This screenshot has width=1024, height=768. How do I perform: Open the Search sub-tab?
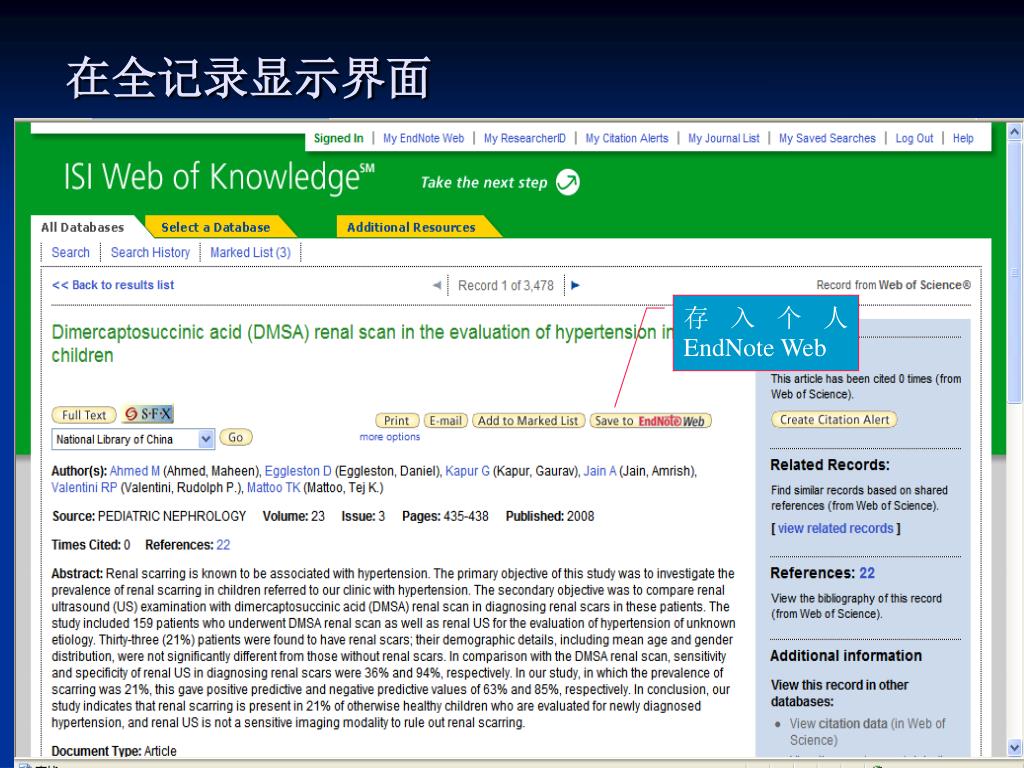pos(71,252)
